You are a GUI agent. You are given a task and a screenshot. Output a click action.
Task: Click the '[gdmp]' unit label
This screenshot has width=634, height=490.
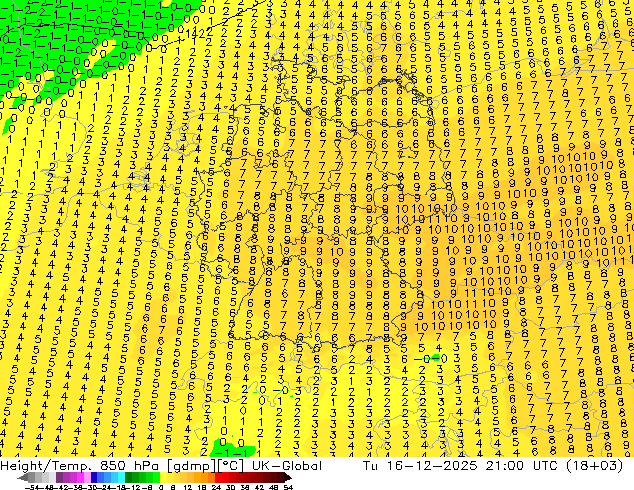[191, 466]
